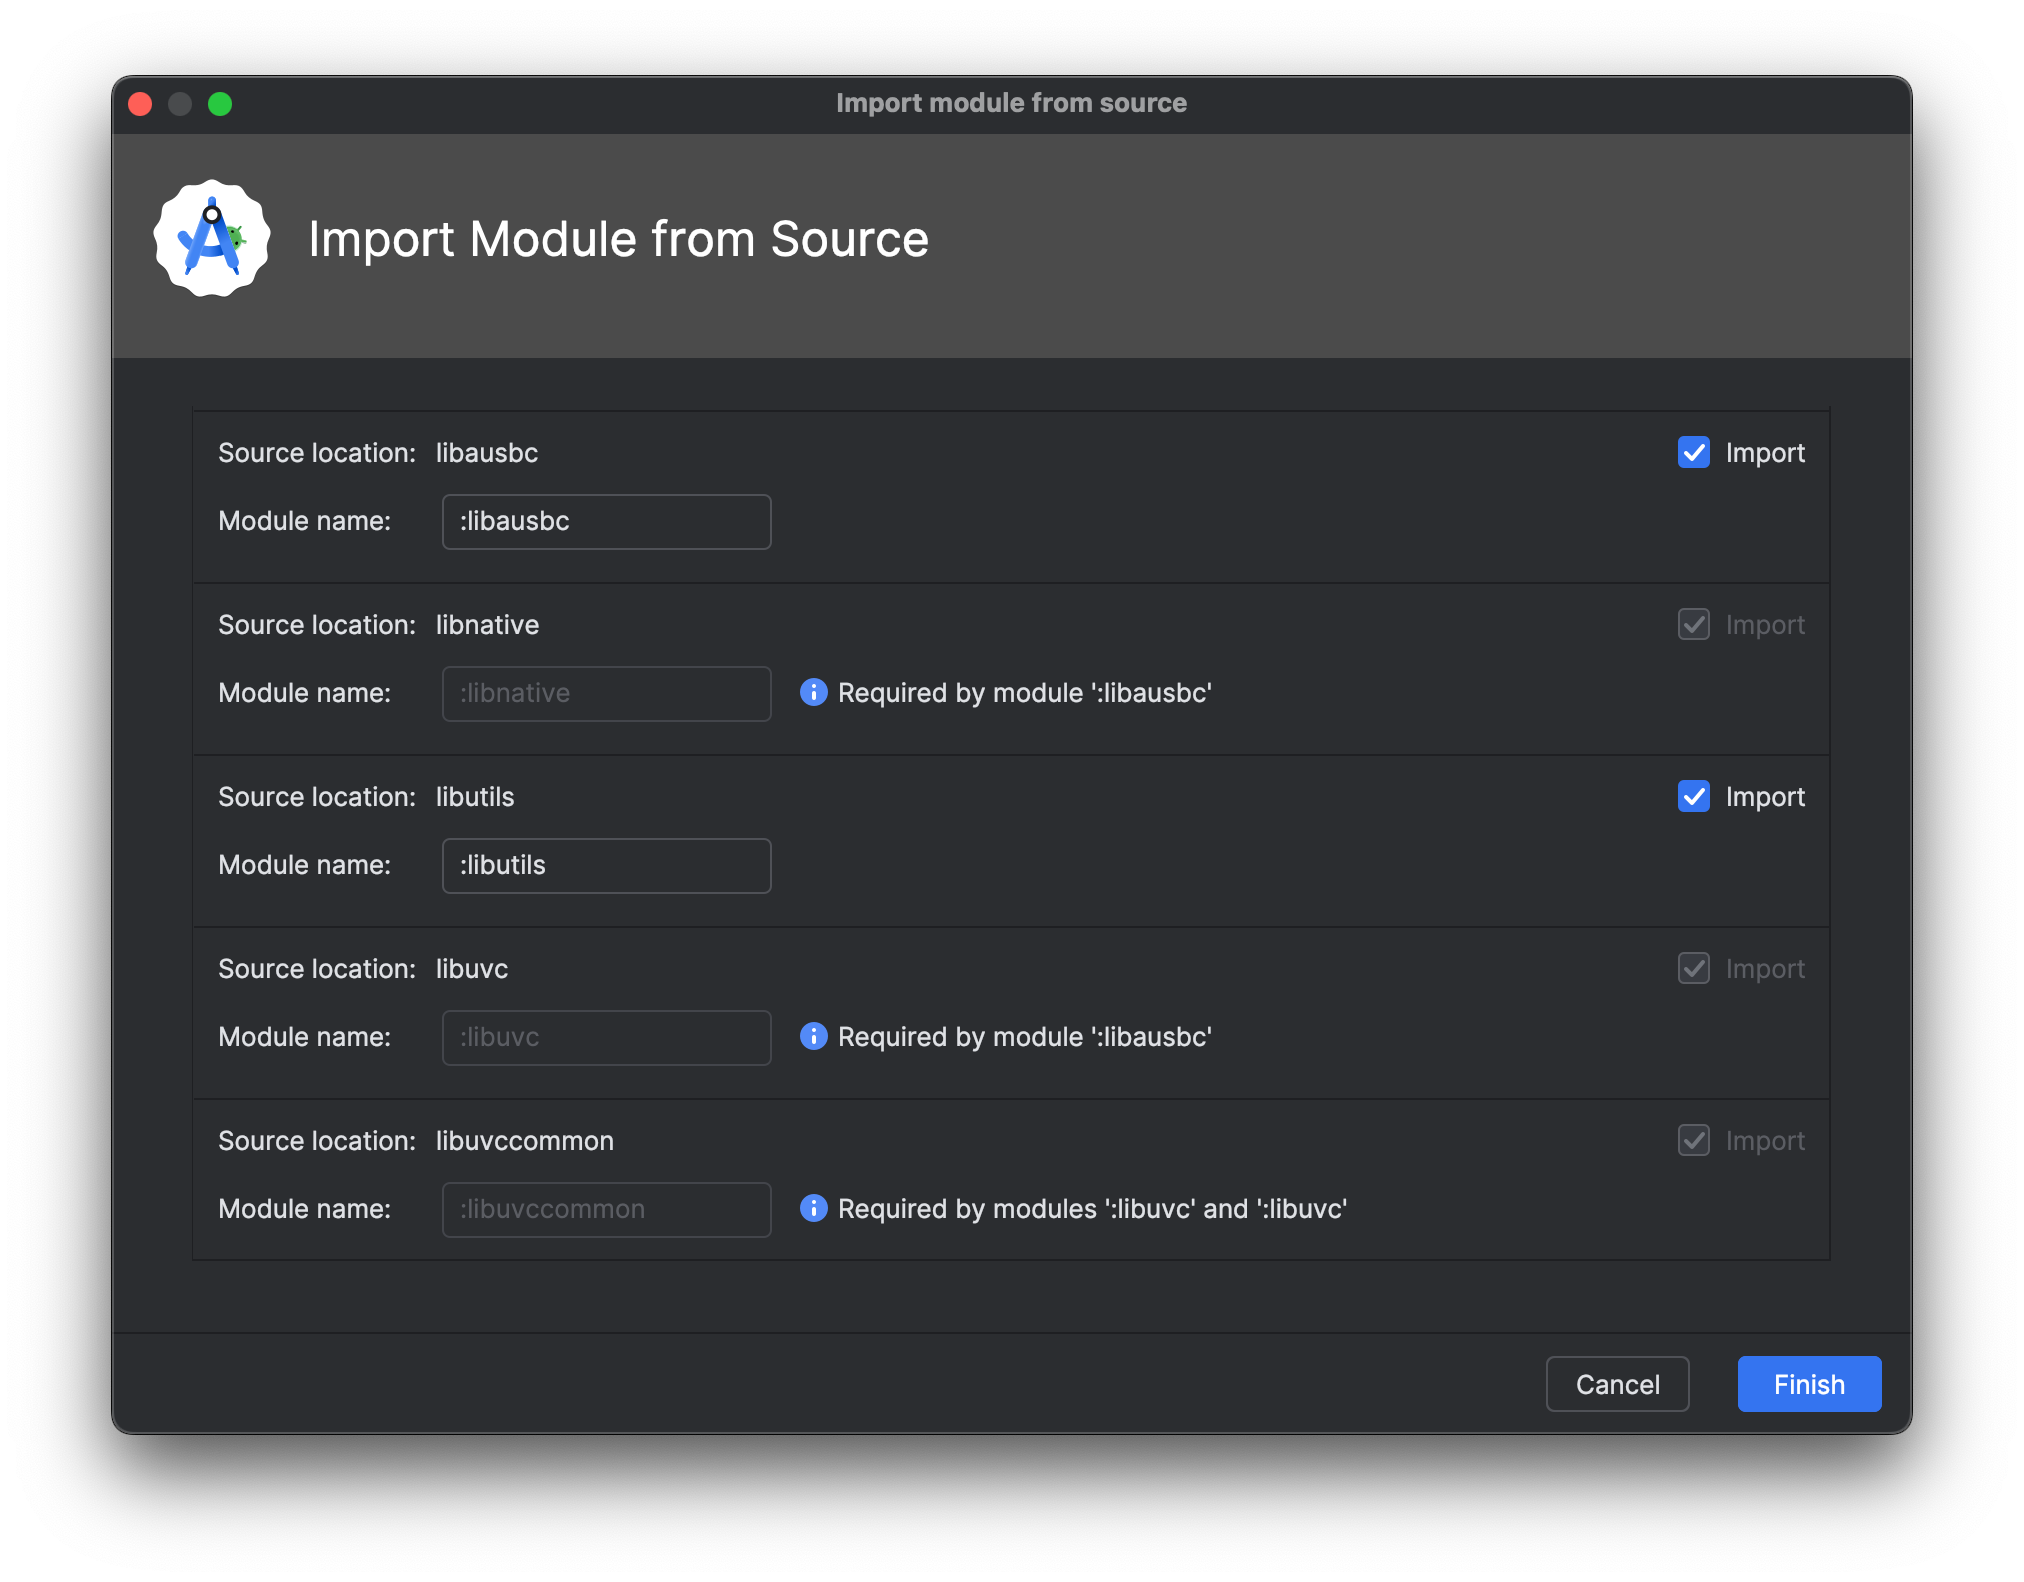The width and height of the screenshot is (2024, 1582).
Task: Click the info icon beside libnative requirement
Action: [814, 692]
